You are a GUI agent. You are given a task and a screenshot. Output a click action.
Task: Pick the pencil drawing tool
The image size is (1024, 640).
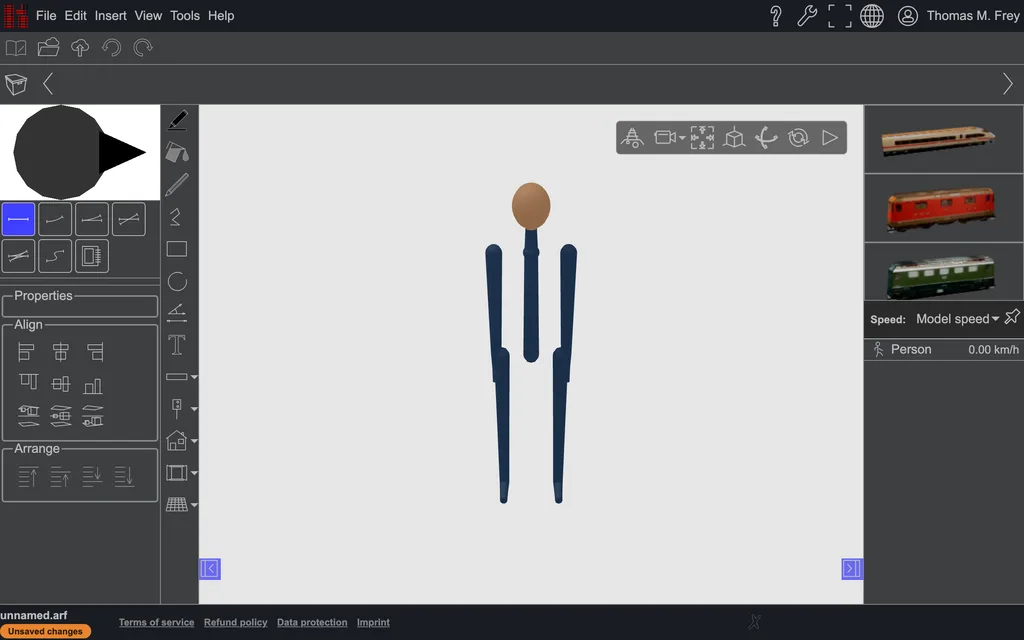tap(177, 185)
